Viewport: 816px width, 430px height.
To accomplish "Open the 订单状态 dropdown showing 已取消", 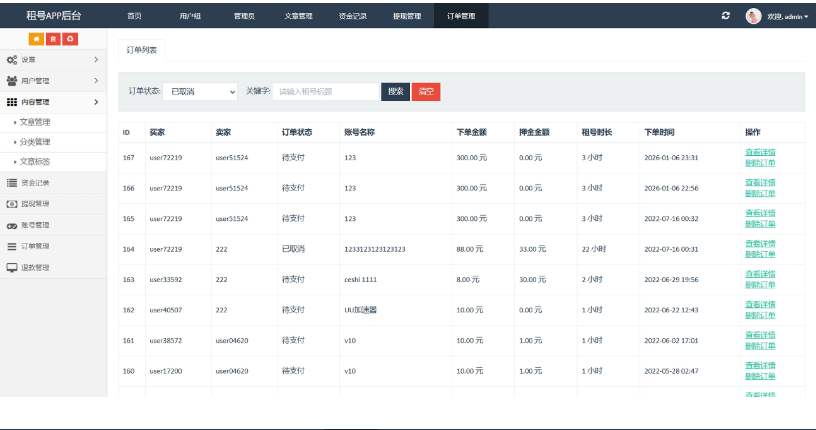I will coord(200,92).
